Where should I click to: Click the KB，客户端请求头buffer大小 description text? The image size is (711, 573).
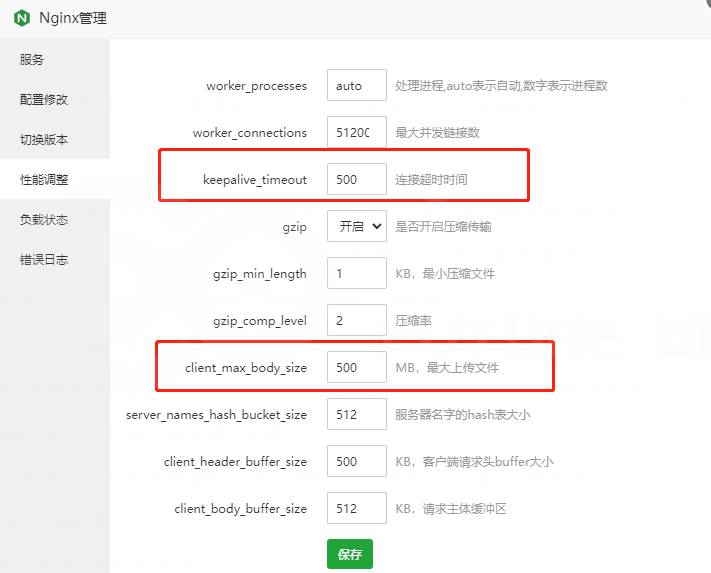474,462
